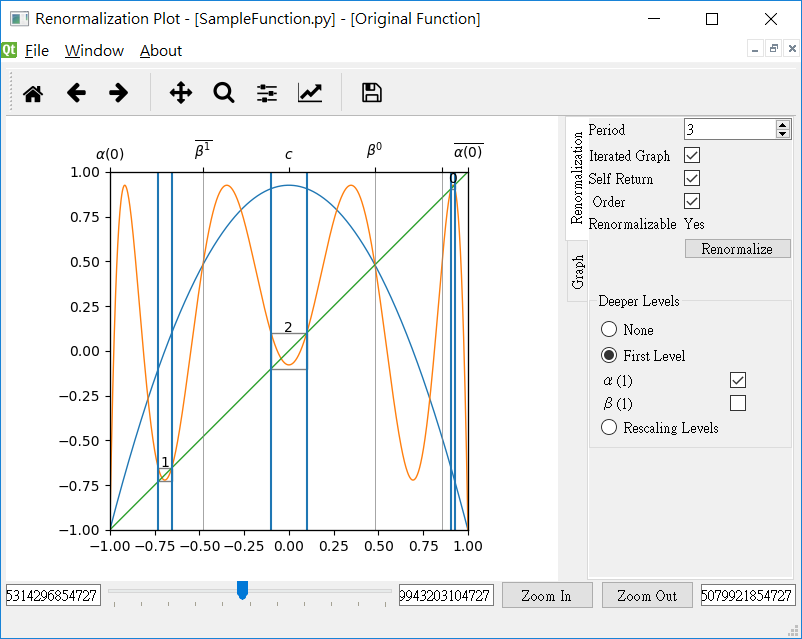Viewport: 802px width, 639px height.
Task: Activate the zoom-to-rectangle magnifier tool
Action: (224, 93)
